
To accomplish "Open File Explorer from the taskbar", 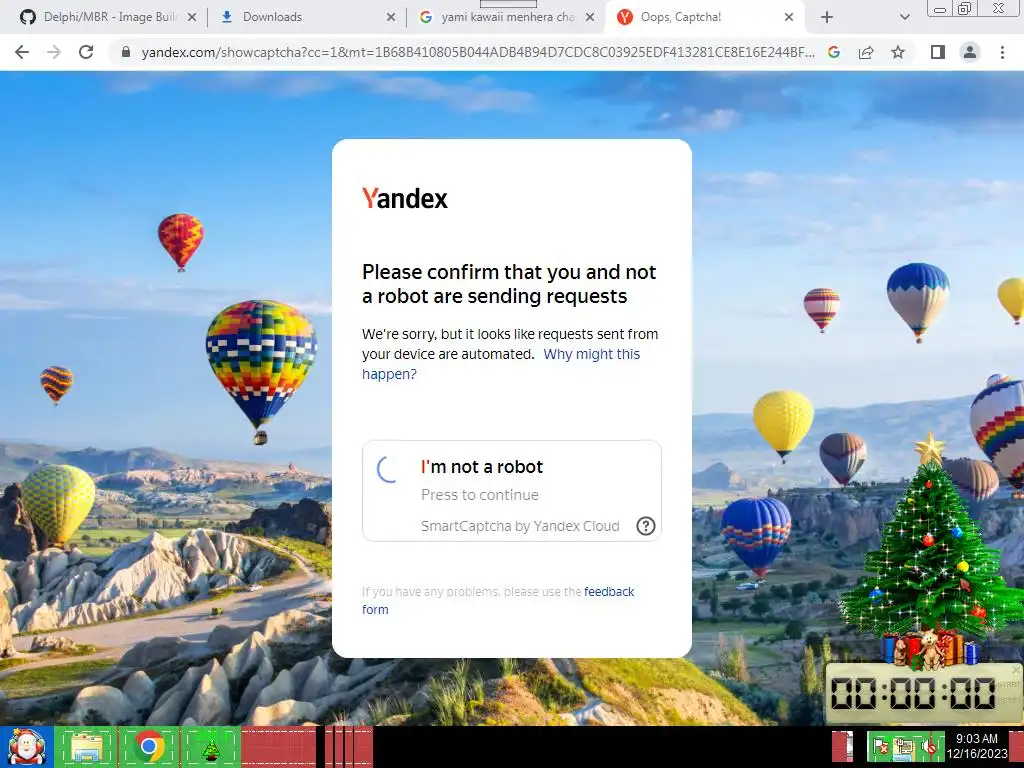I will click(86, 746).
